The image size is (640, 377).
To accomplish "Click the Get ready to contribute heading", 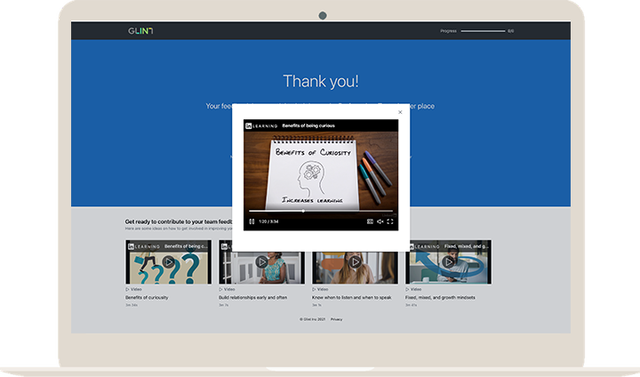I will coord(178,222).
